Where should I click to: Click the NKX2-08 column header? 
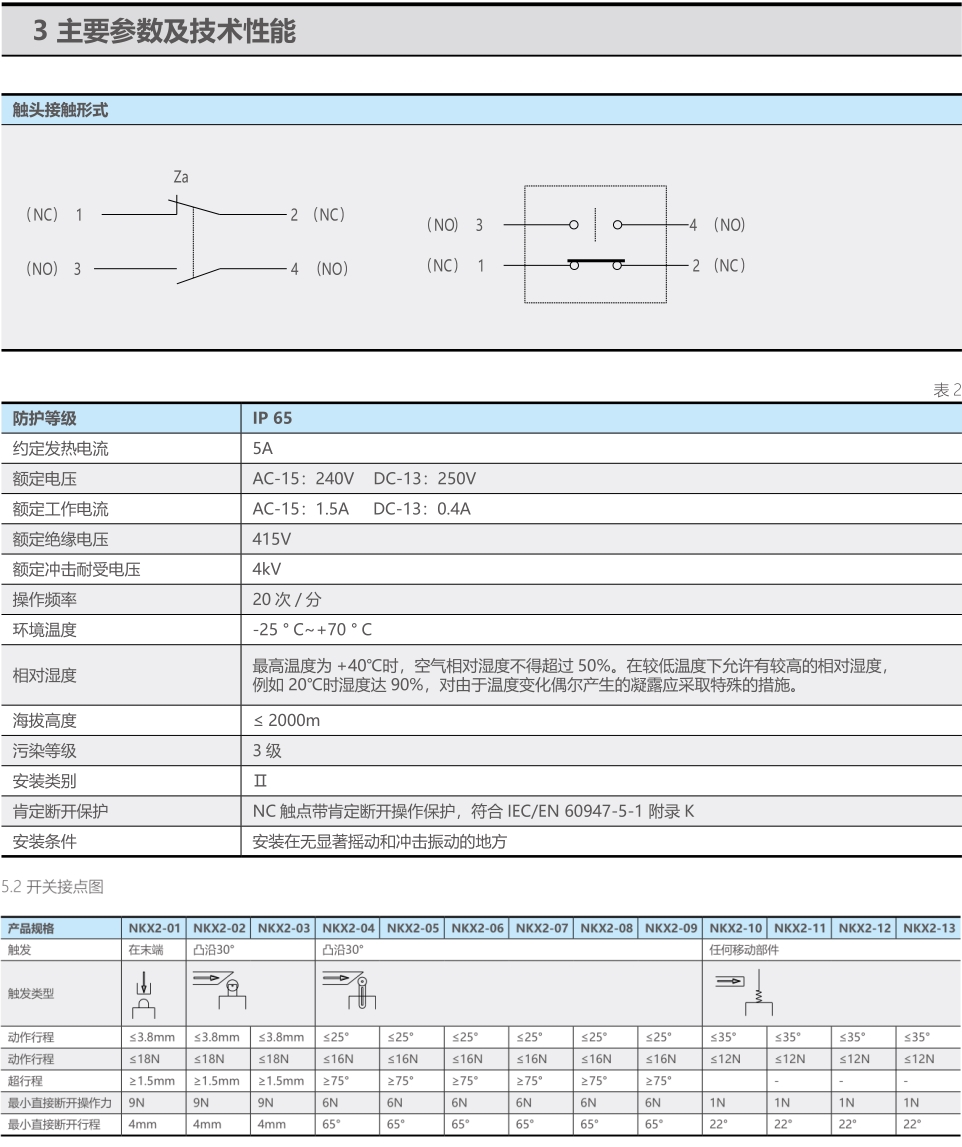tap(606, 928)
